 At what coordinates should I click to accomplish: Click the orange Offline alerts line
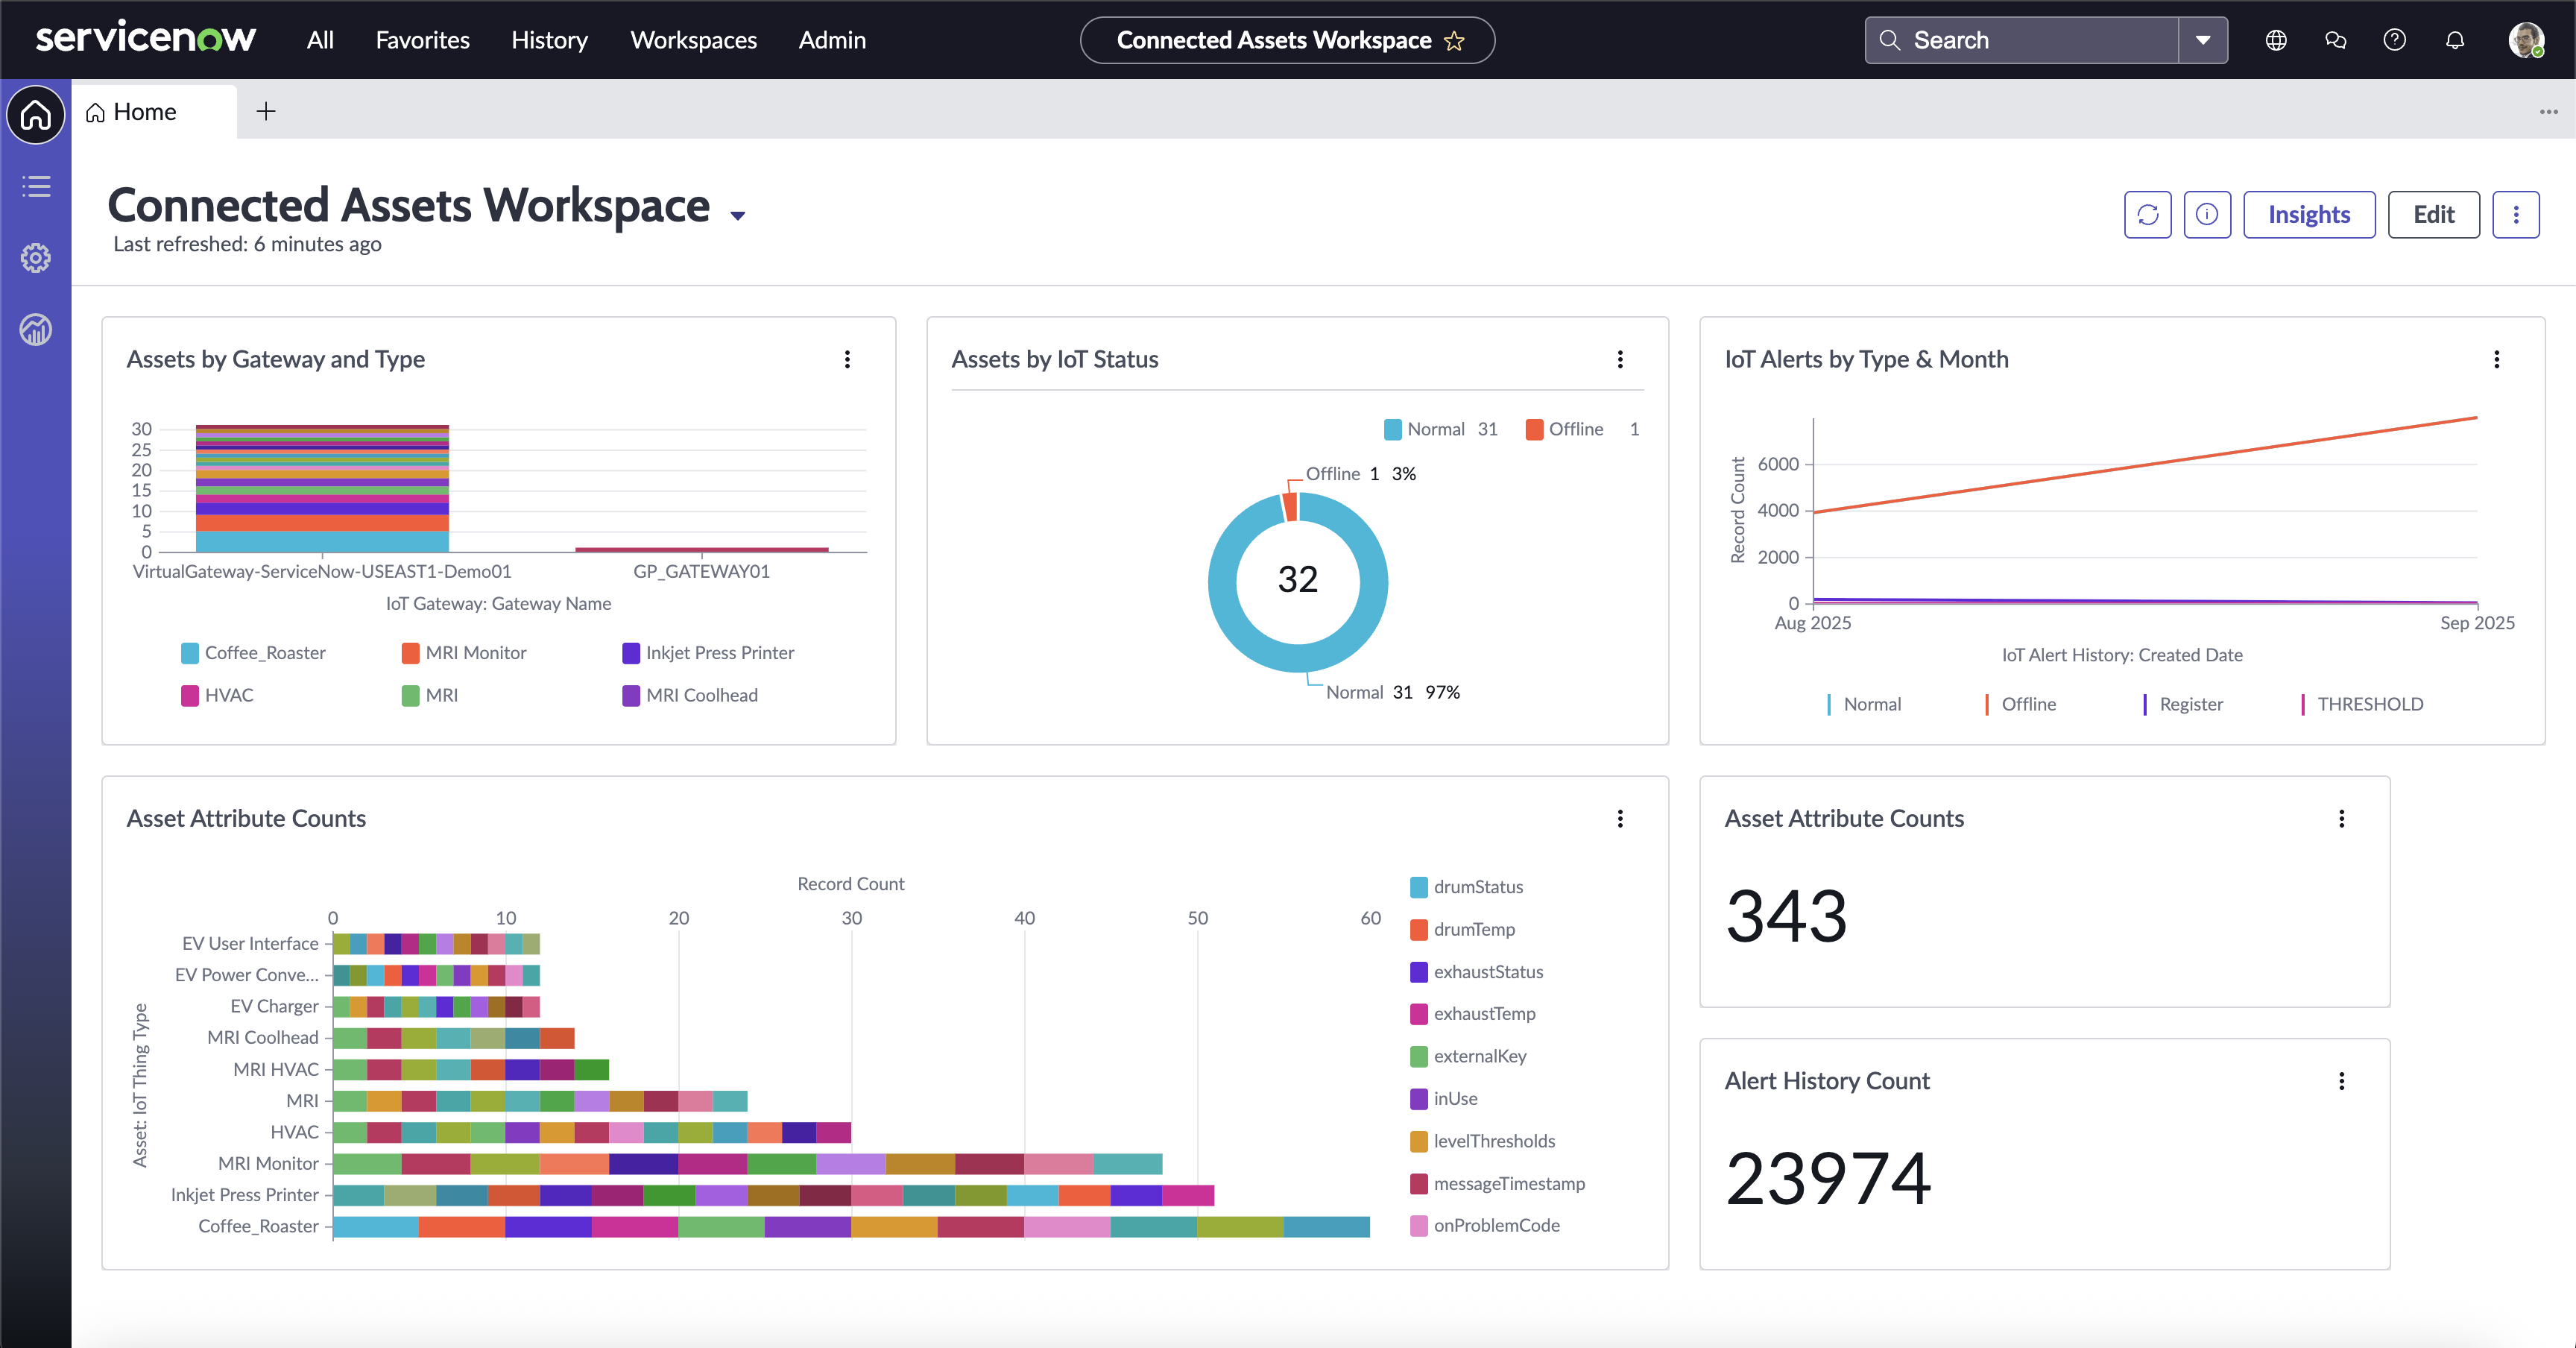tap(2145, 465)
